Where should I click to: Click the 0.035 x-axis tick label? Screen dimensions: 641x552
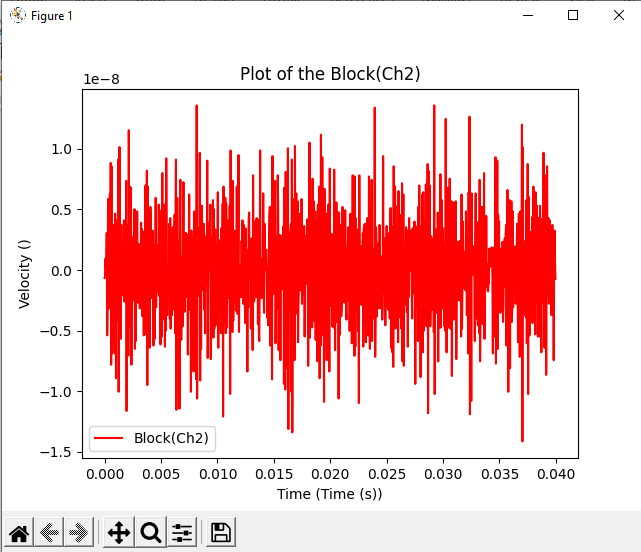click(x=500, y=474)
